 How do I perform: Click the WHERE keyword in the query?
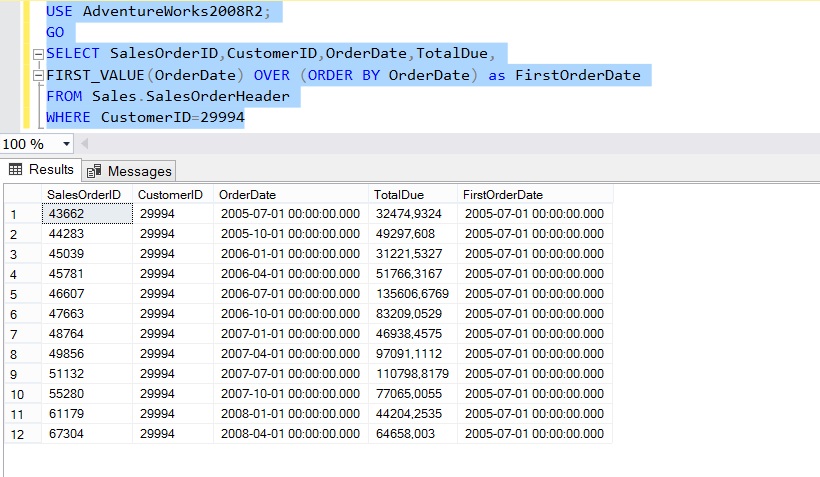point(68,117)
